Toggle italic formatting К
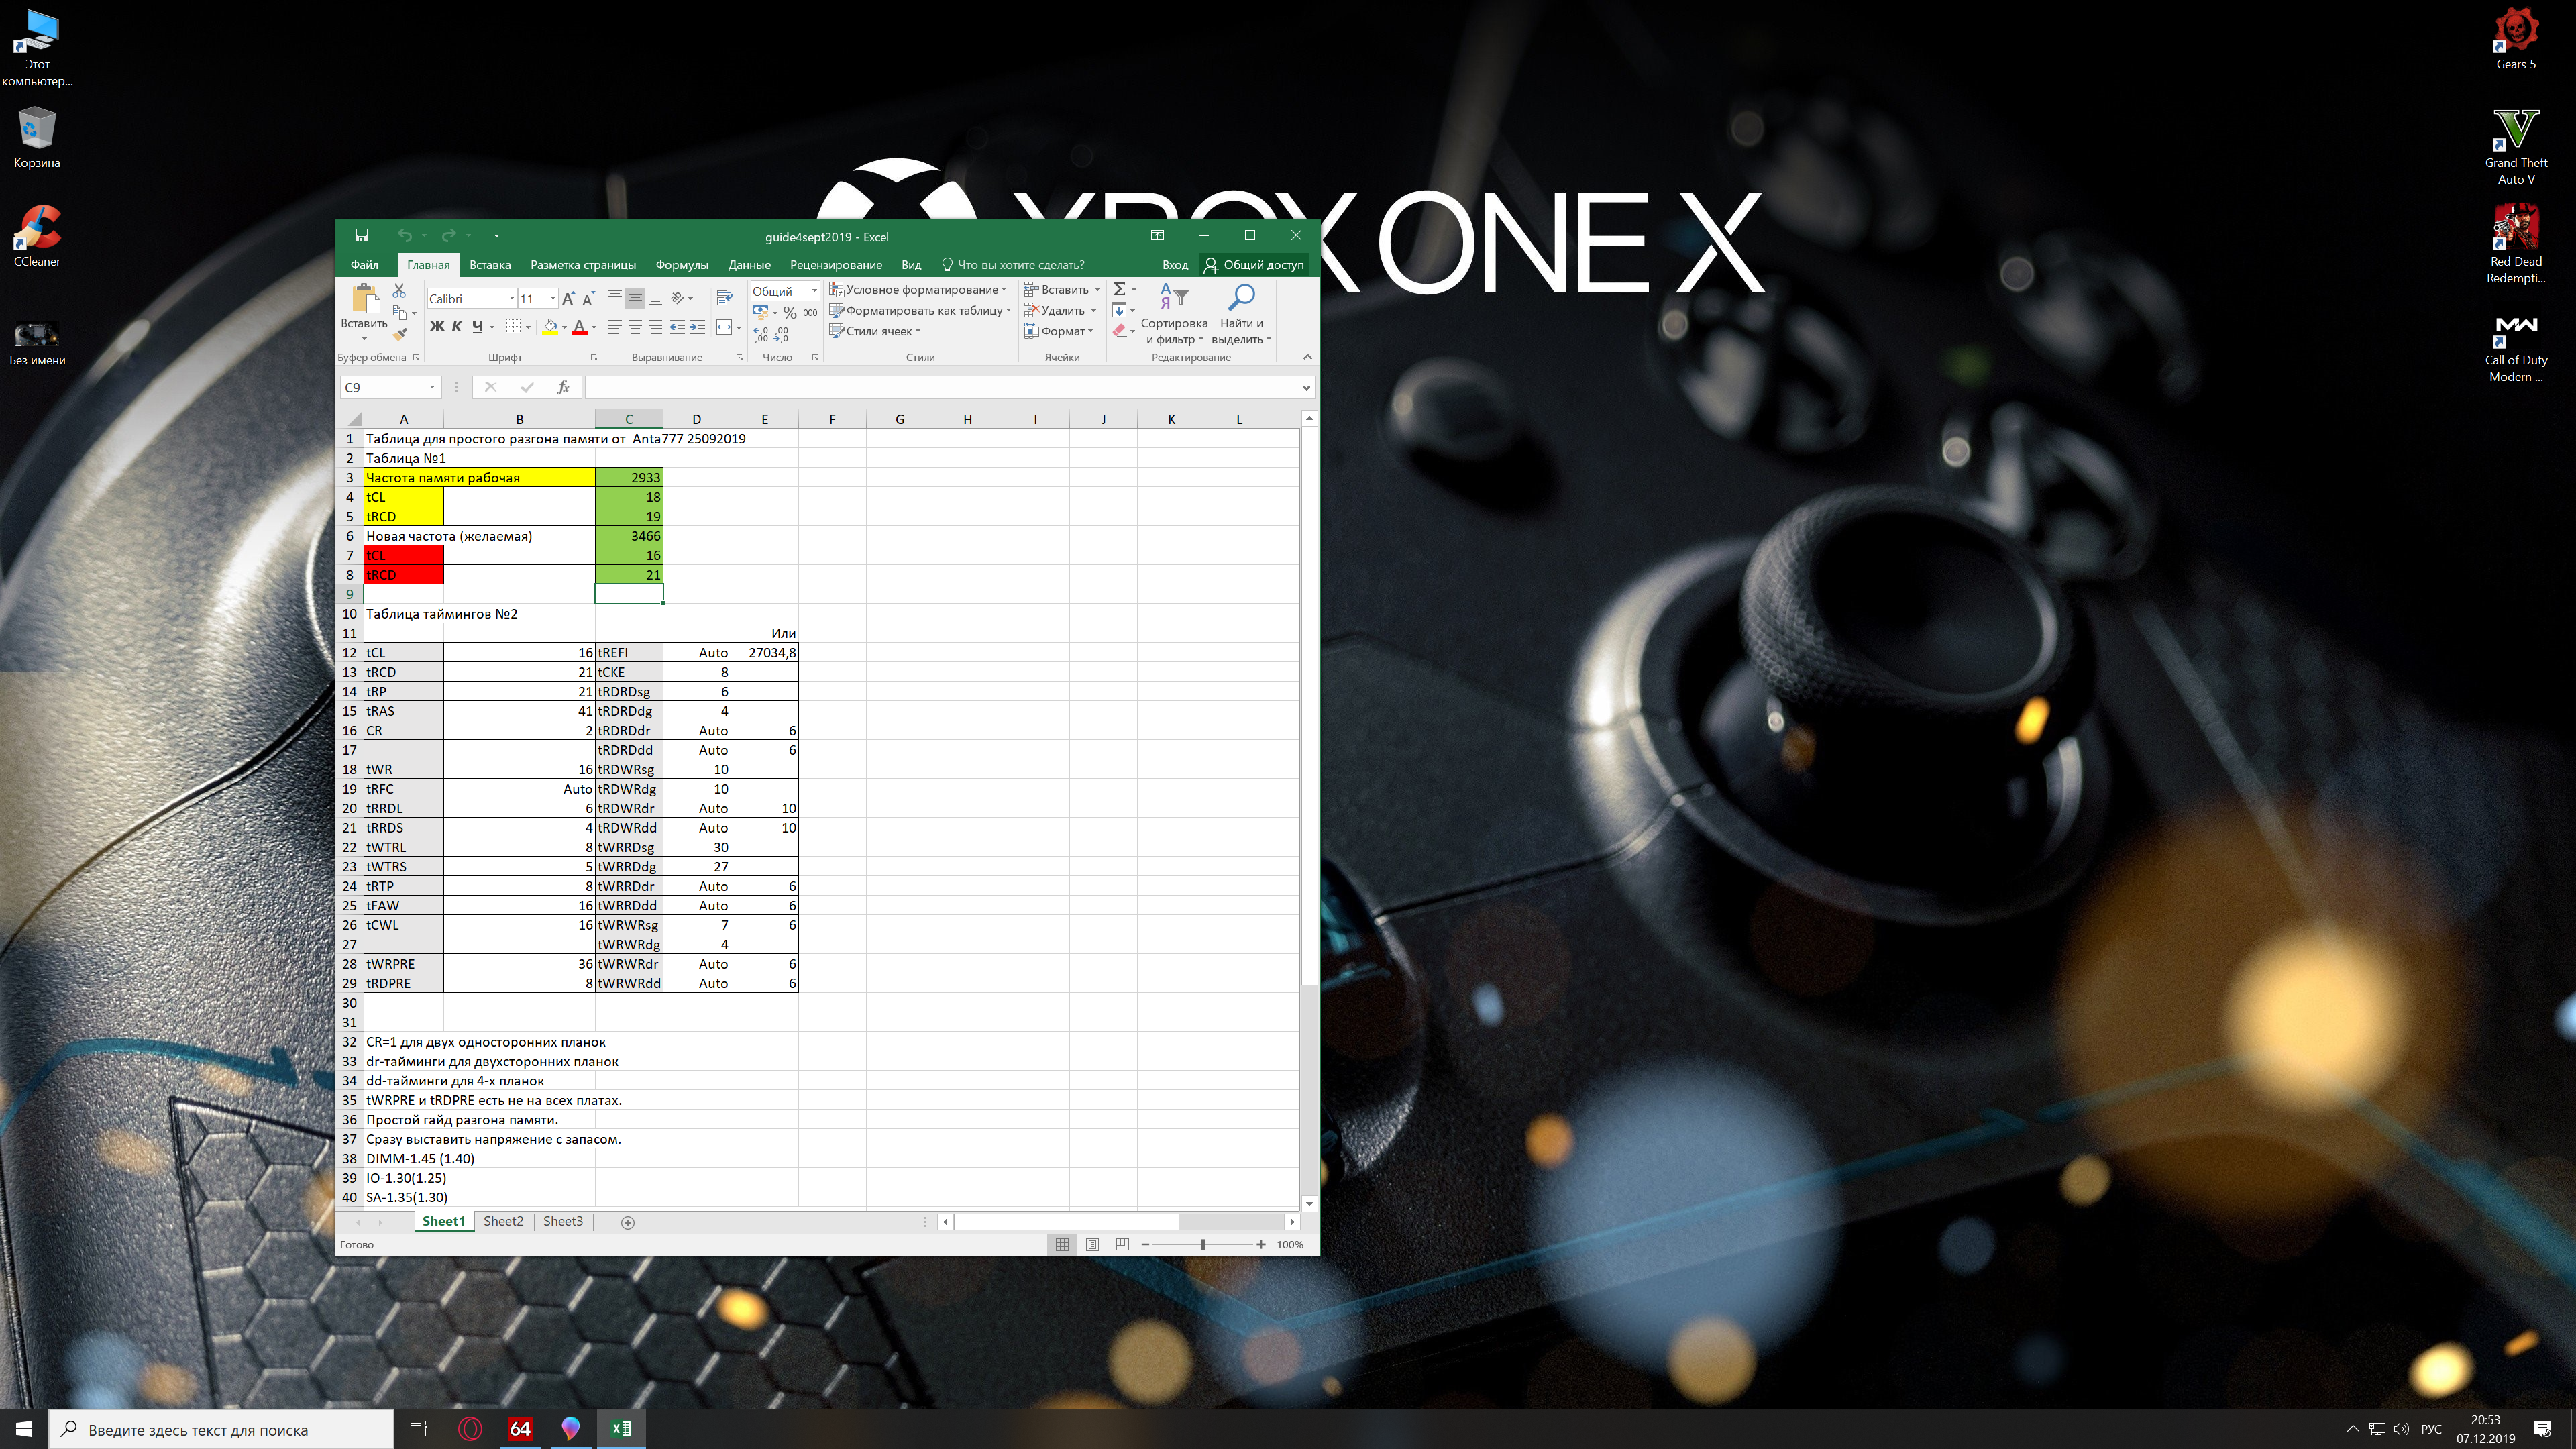Image resolution: width=2576 pixels, height=1449 pixels. click(x=457, y=327)
